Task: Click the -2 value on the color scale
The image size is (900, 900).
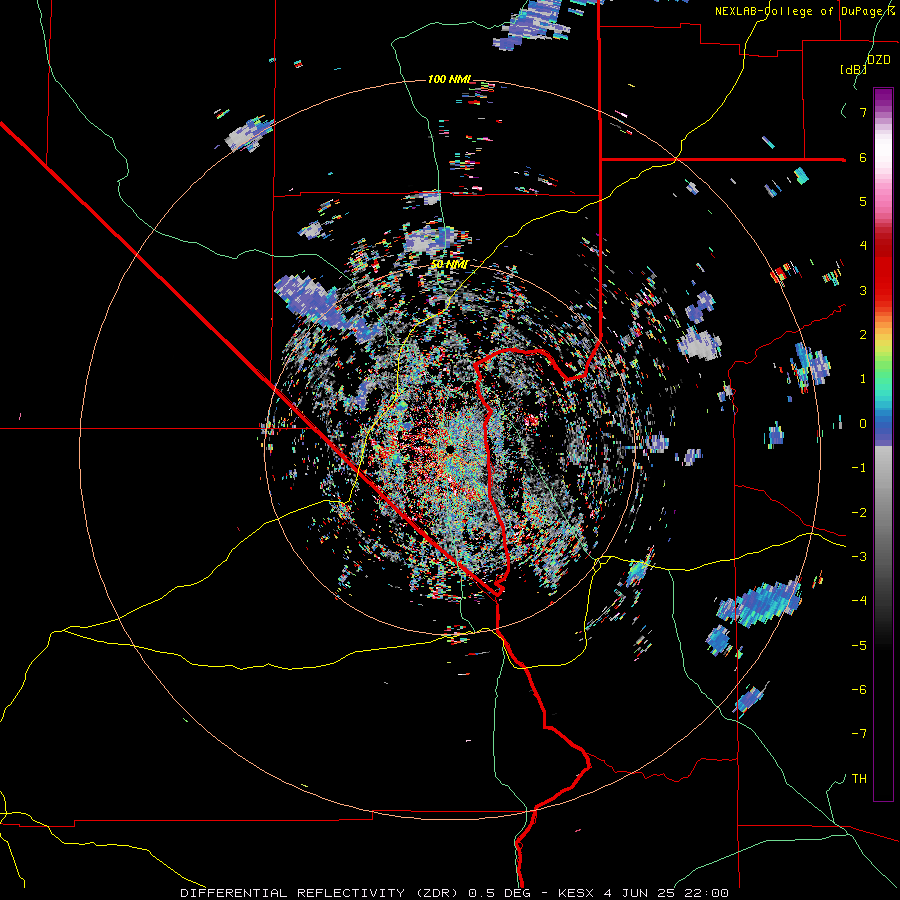Action: point(859,512)
